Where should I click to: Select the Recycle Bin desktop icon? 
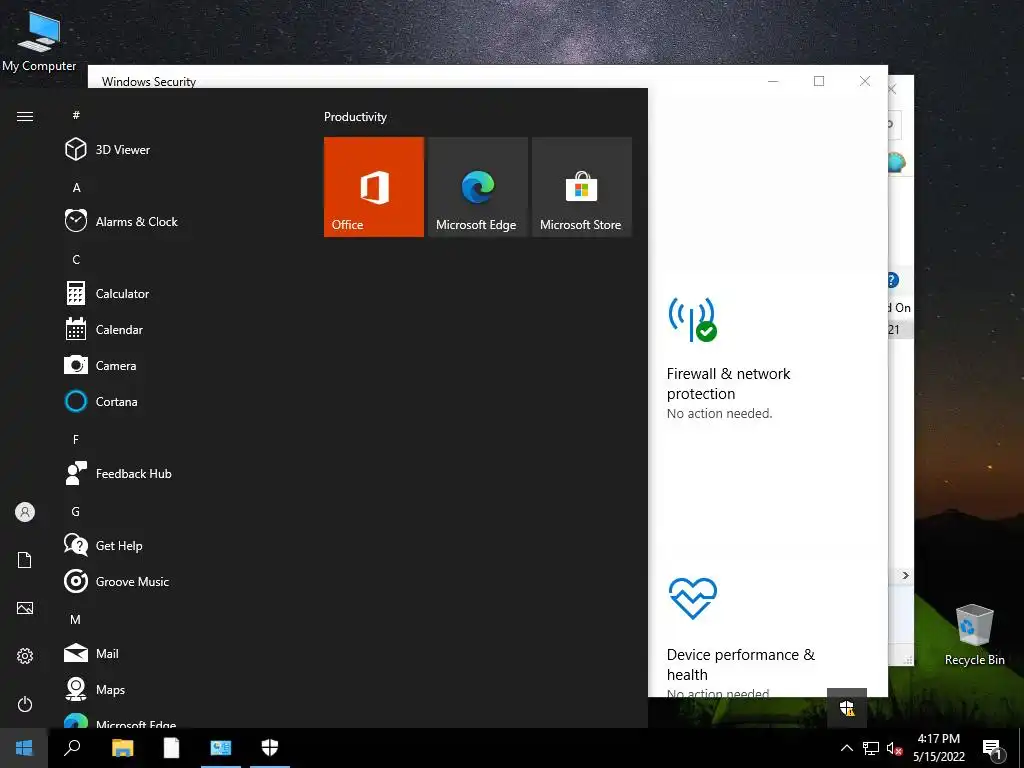pos(974,634)
